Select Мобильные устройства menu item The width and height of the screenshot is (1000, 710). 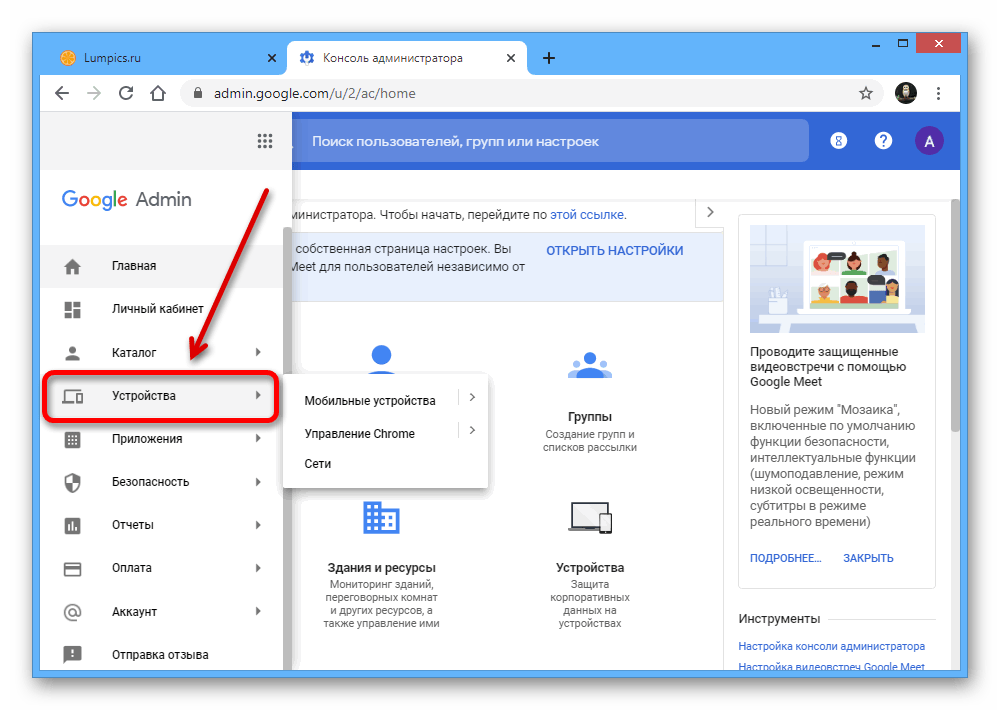click(x=370, y=401)
